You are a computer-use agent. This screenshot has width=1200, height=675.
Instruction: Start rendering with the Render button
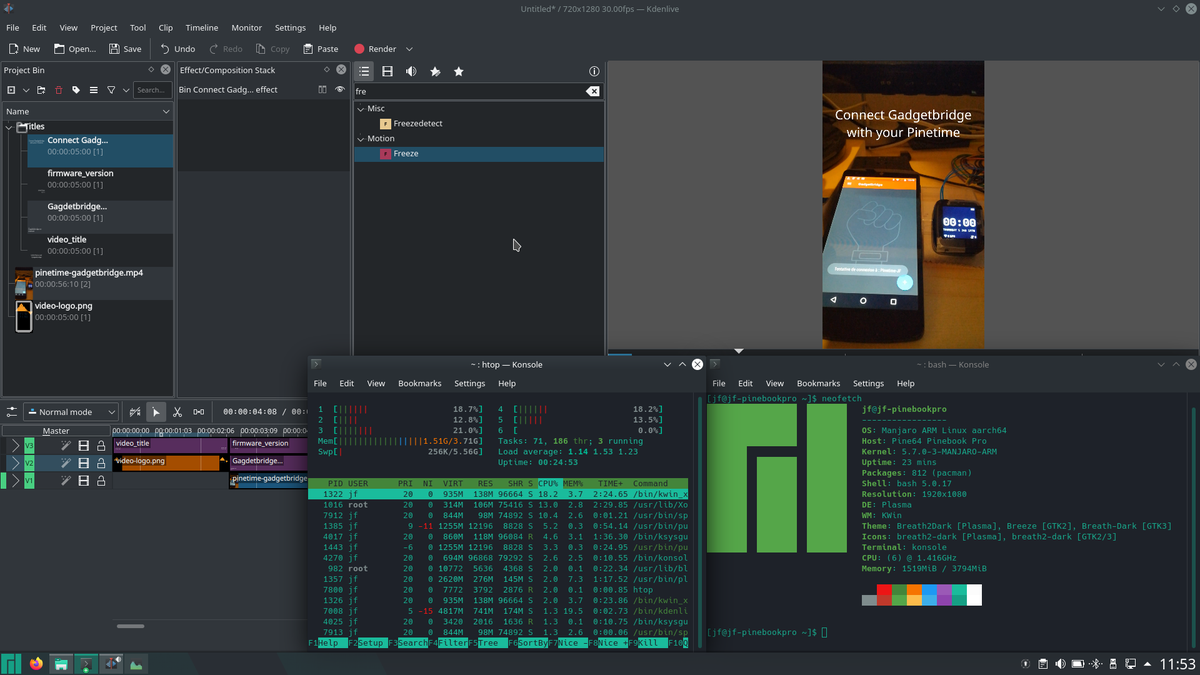coord(375,48)
